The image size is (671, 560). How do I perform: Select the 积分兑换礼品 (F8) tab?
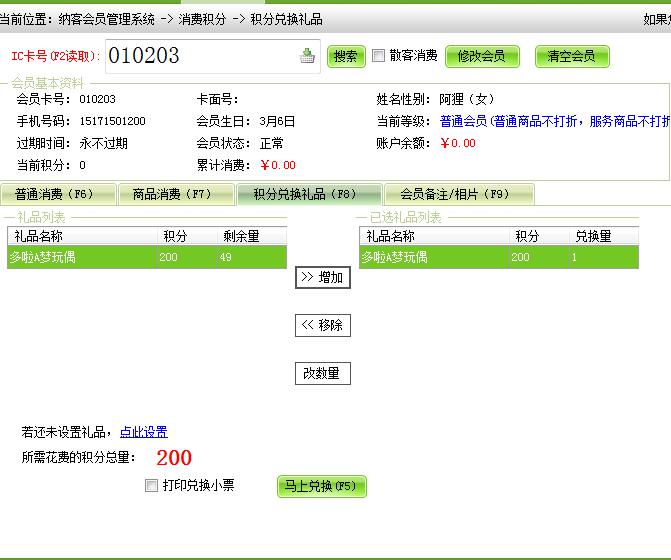tap(308, 194)
